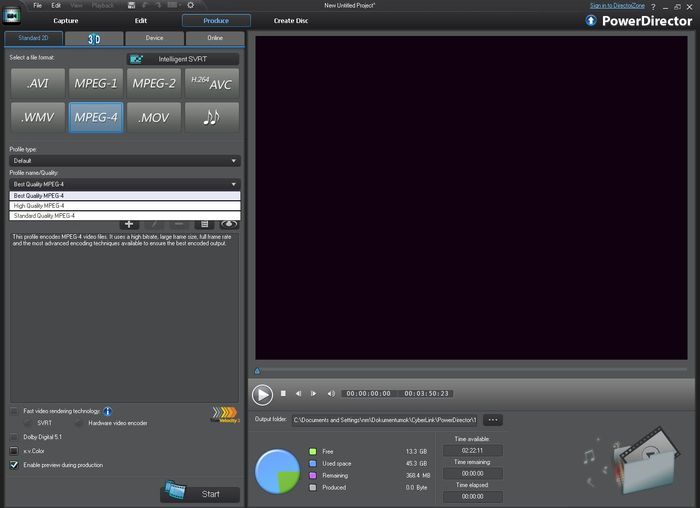Screen dimensions: 700x508
Task: Open preferences with the gear icon
Action: 191,5
